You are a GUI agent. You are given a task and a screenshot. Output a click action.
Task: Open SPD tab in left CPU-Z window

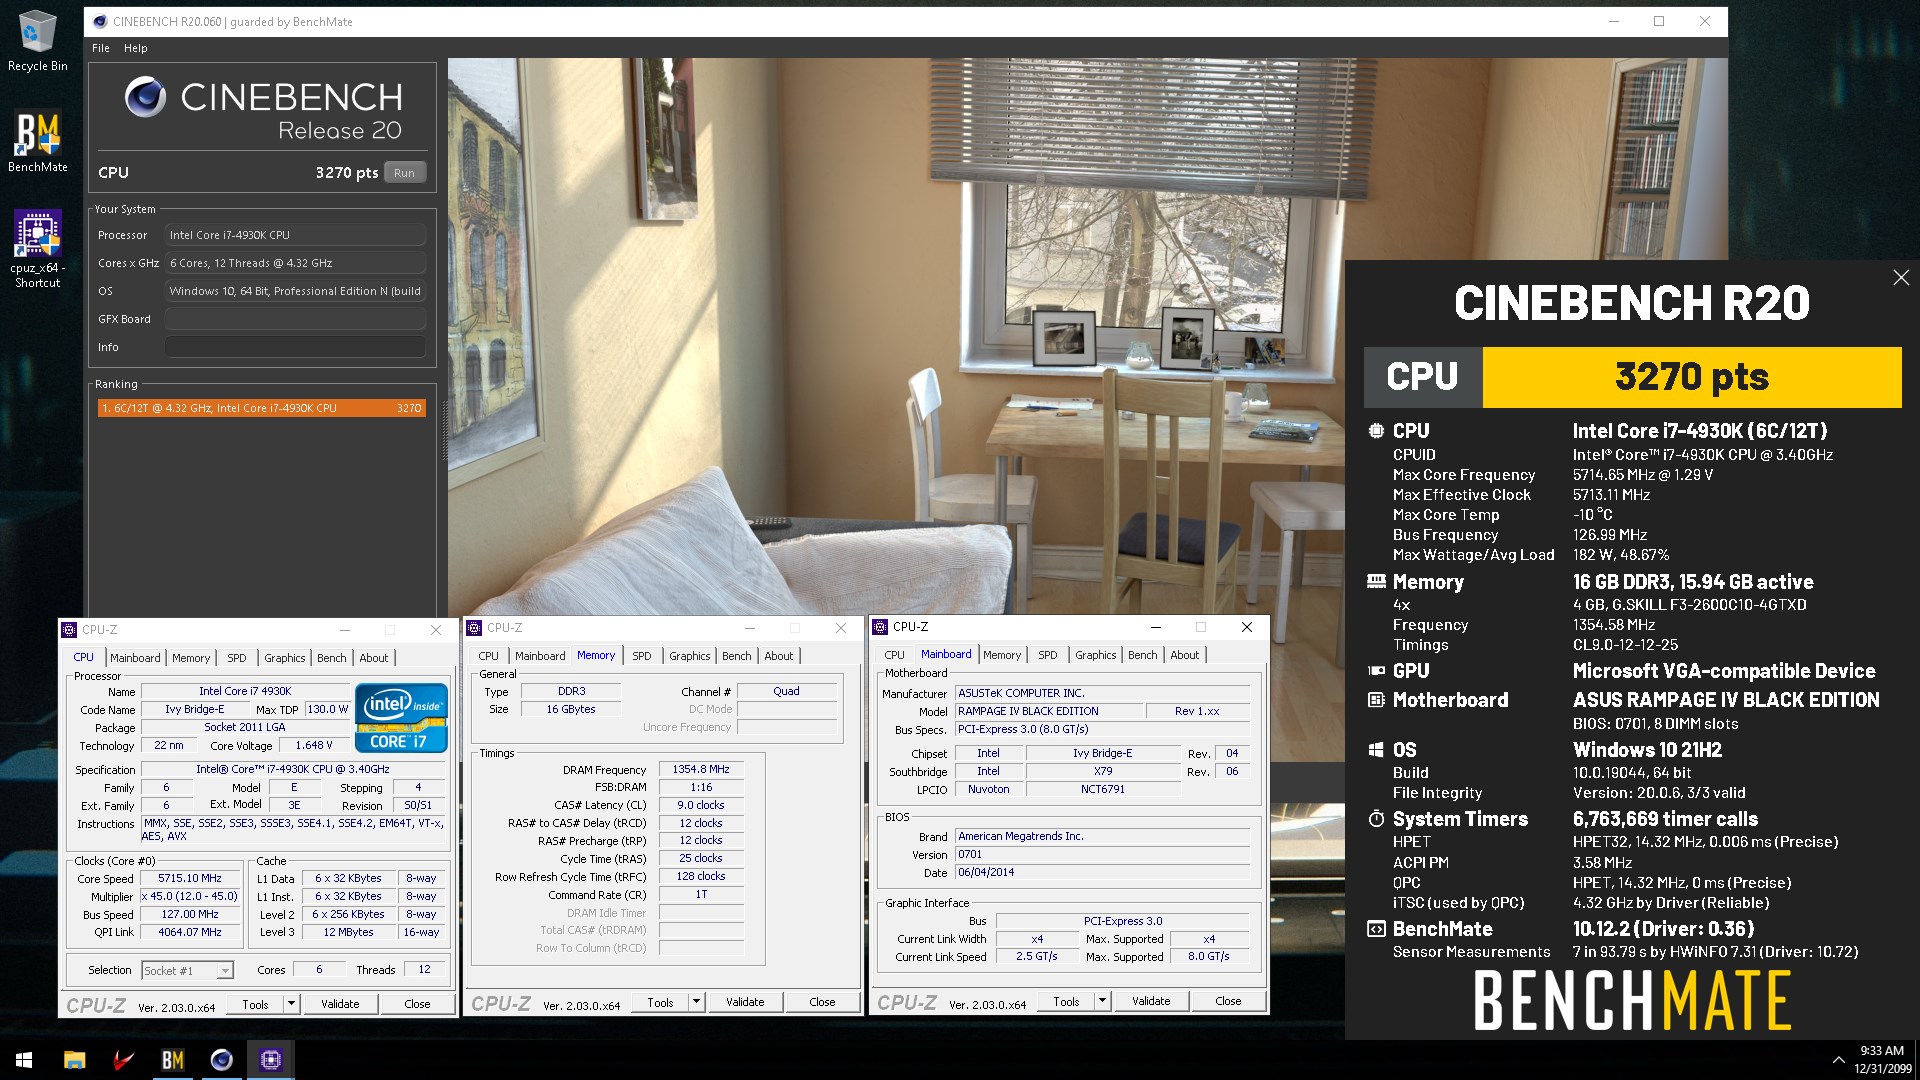point(236,657)
